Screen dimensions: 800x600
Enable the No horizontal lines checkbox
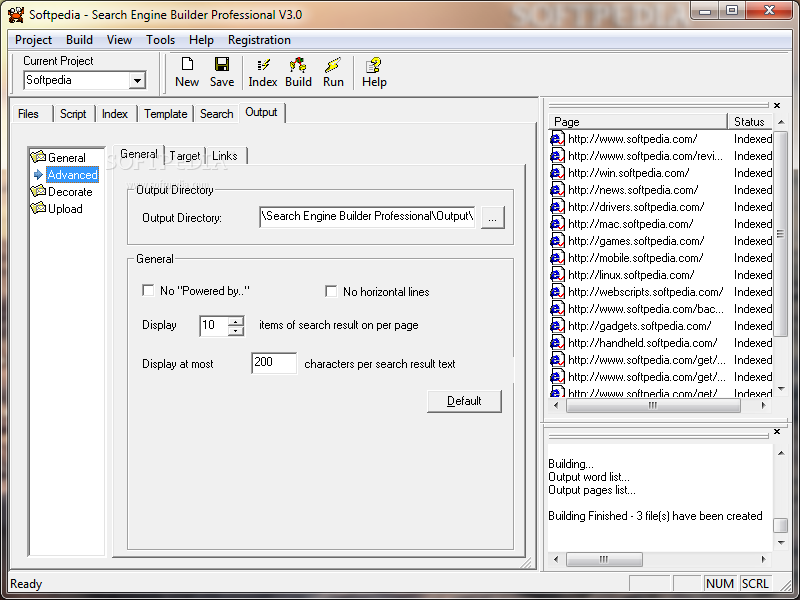[331, 291]
